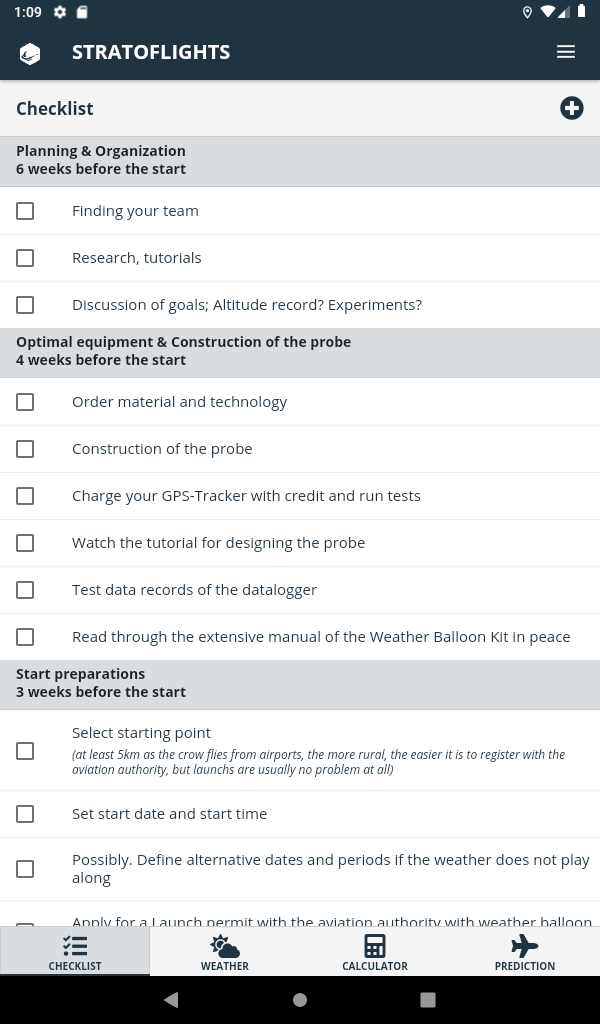The width and height of the screenshot is (600, 1024).
Task: Switch to the Calculator tab
Action: click(375, 952)
